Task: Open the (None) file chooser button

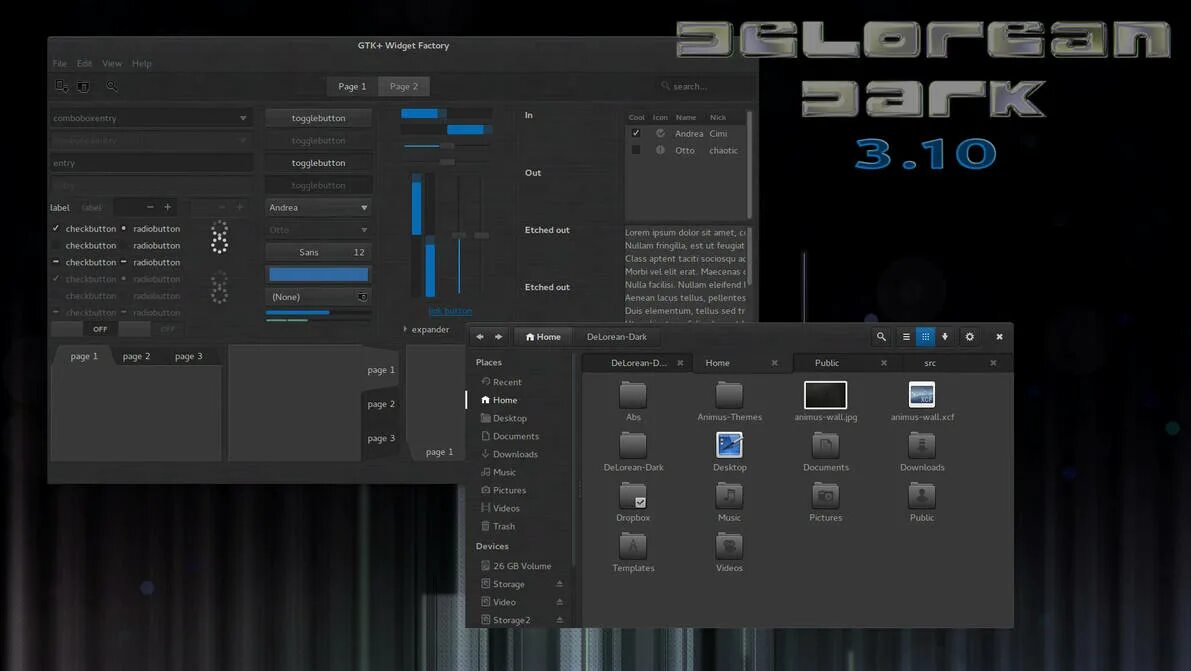Action: click(318, 297)
